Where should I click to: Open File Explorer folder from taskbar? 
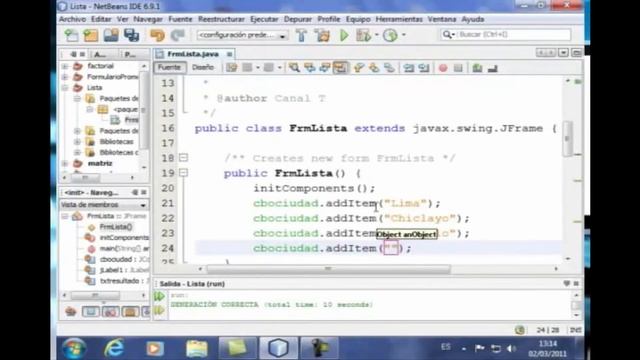(197, 348)
